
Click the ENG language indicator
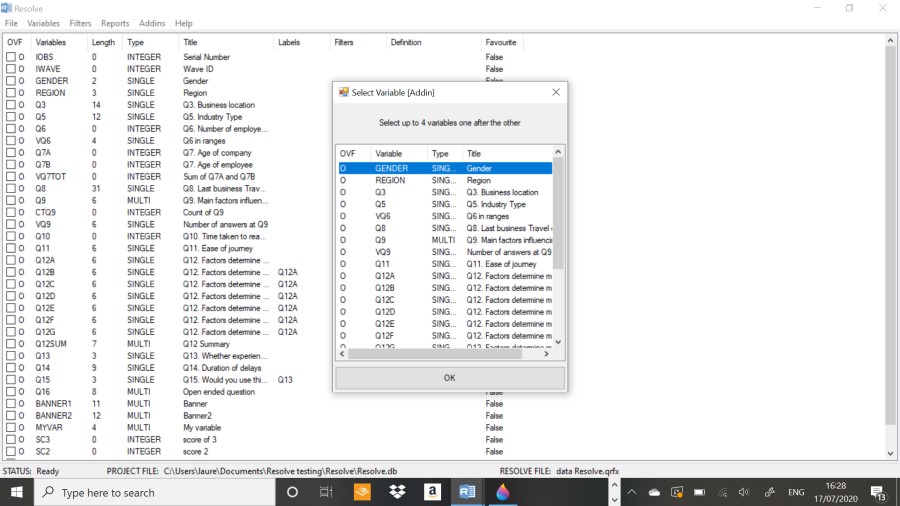[x=796, y=492]
